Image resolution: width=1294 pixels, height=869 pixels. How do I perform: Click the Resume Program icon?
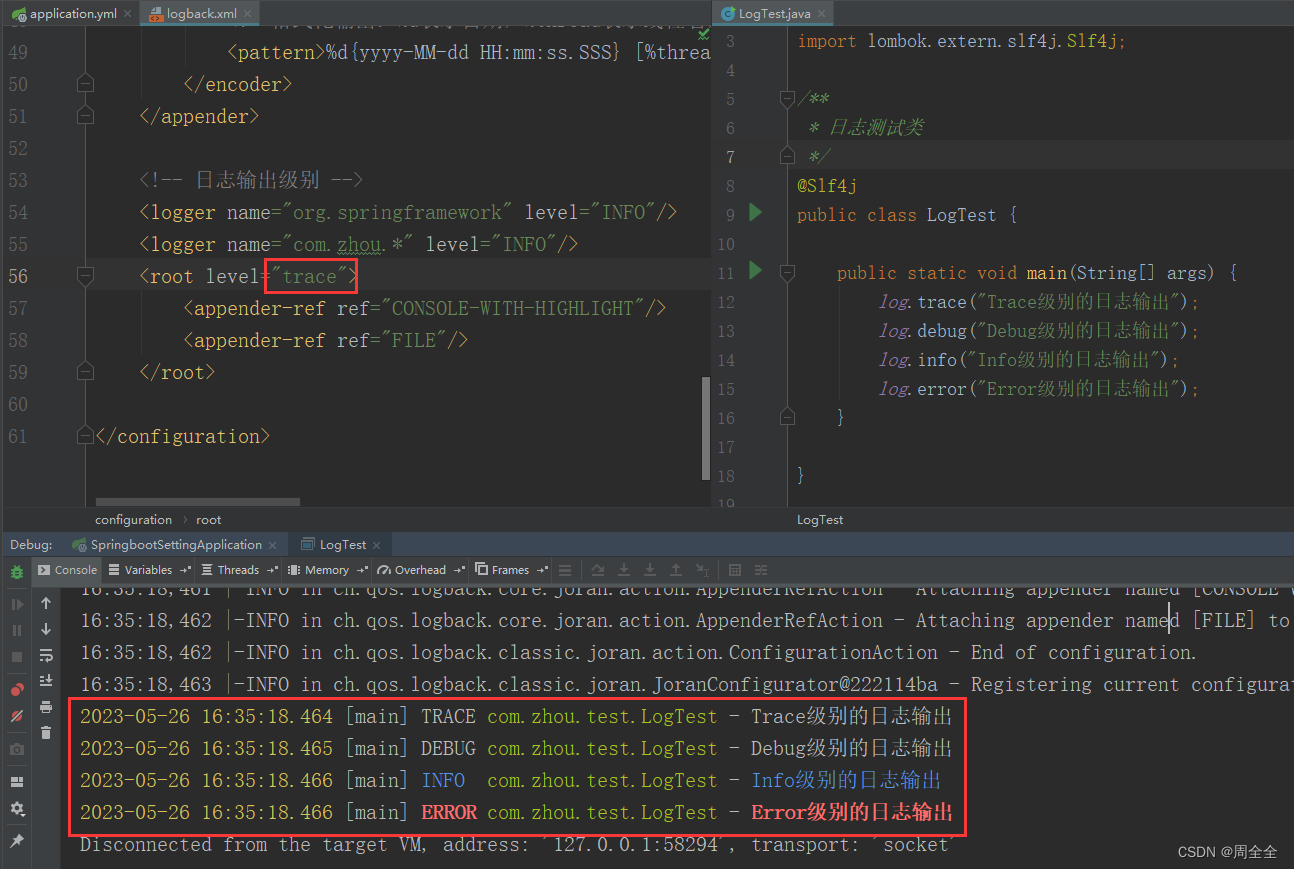coord(17,605)
